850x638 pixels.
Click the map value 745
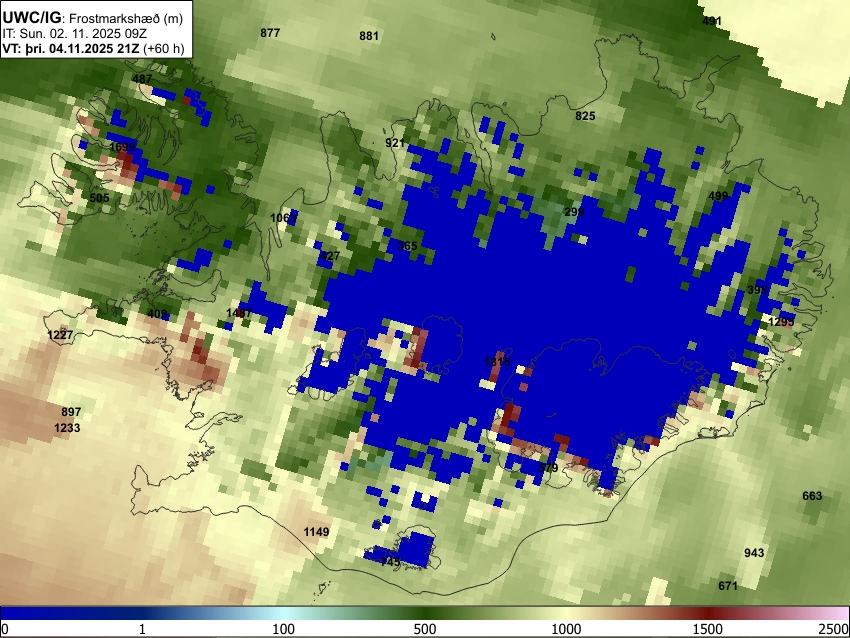pyautogui.click(x=390, y=562)
